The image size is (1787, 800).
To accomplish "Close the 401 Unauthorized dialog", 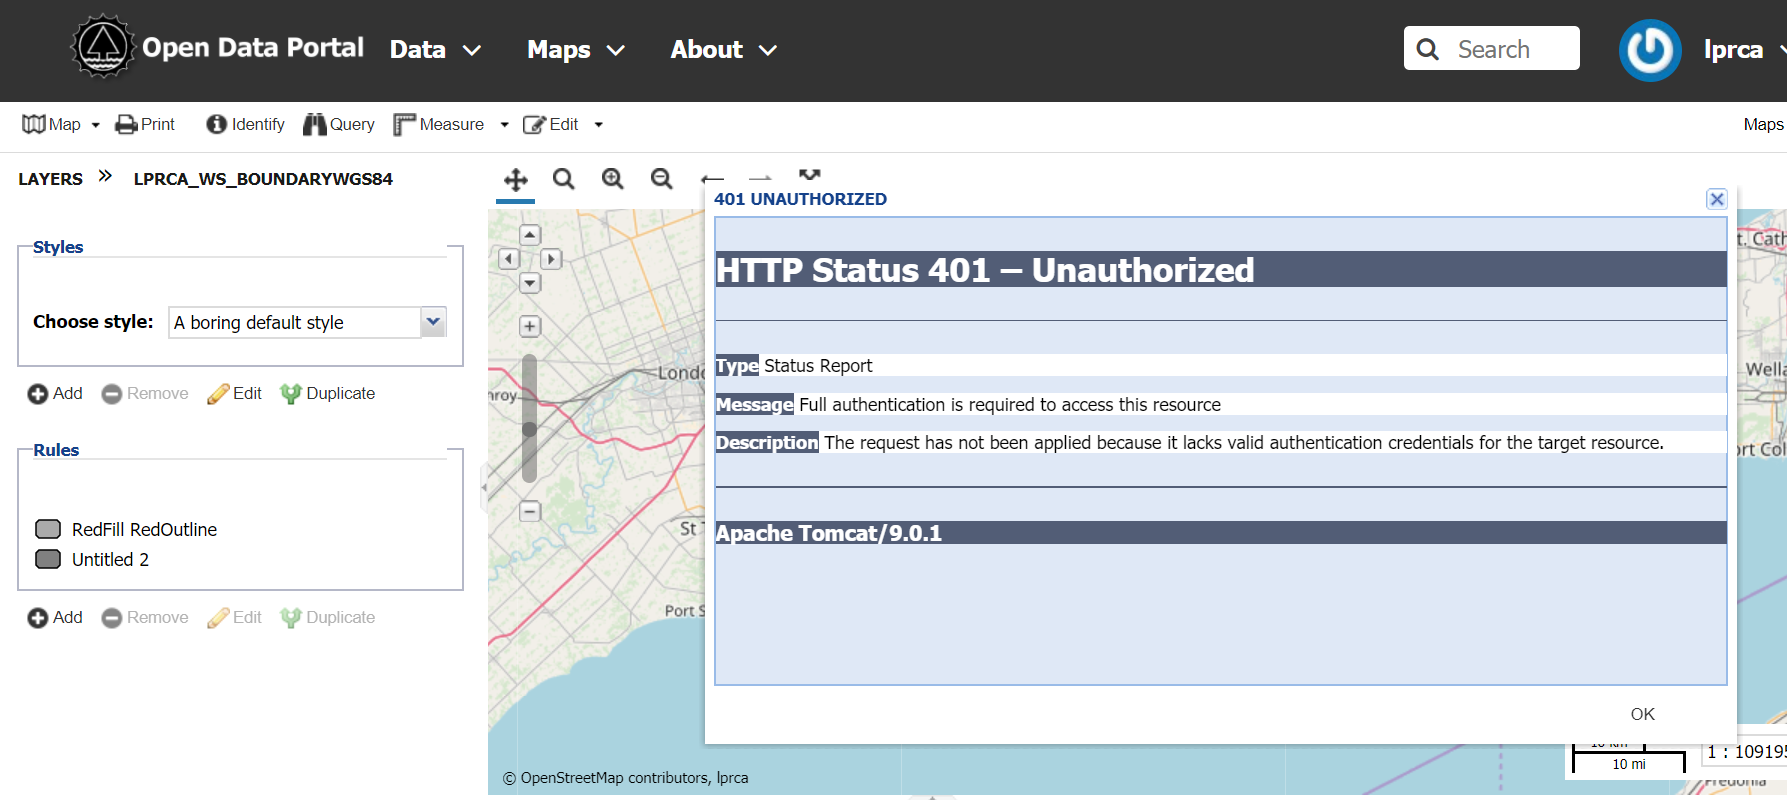I will (x=1717, y=199).
